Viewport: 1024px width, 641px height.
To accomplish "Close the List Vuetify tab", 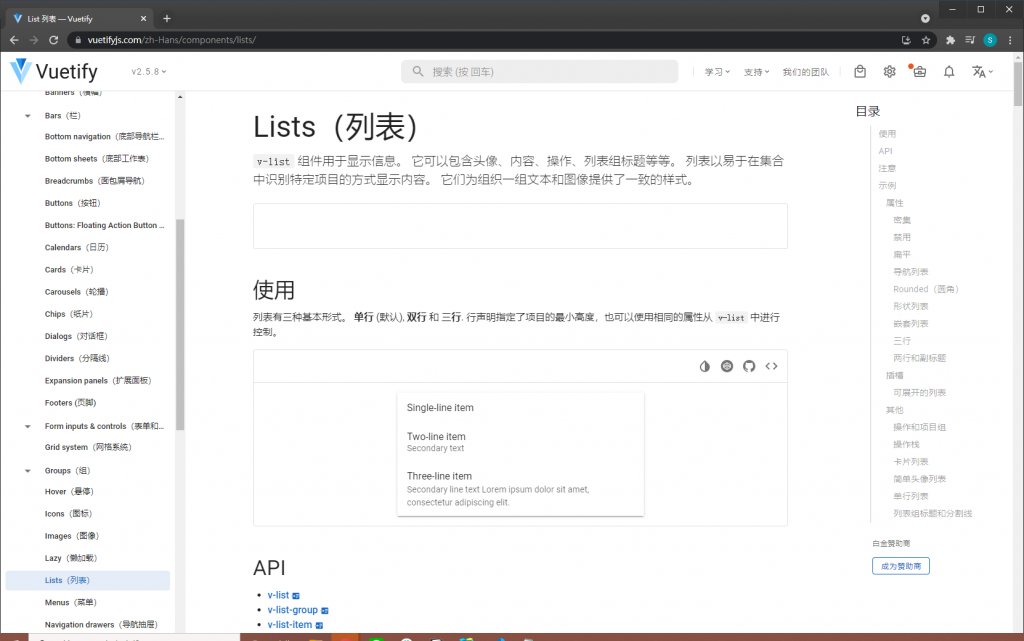I will coord(144,19).
